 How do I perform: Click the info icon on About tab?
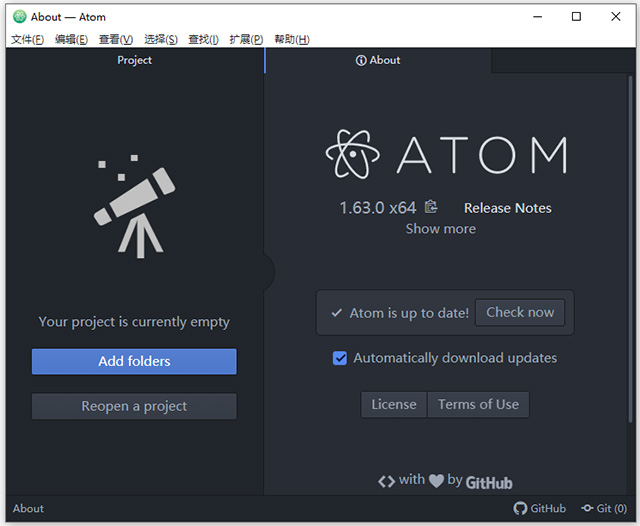click(x=361, y=60)
